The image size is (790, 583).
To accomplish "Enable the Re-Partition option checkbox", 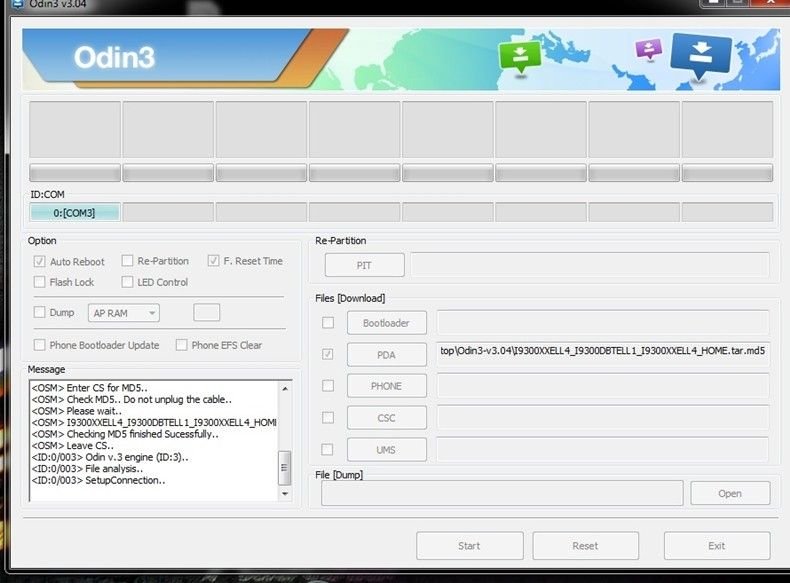I will click(x=127, y=261).
